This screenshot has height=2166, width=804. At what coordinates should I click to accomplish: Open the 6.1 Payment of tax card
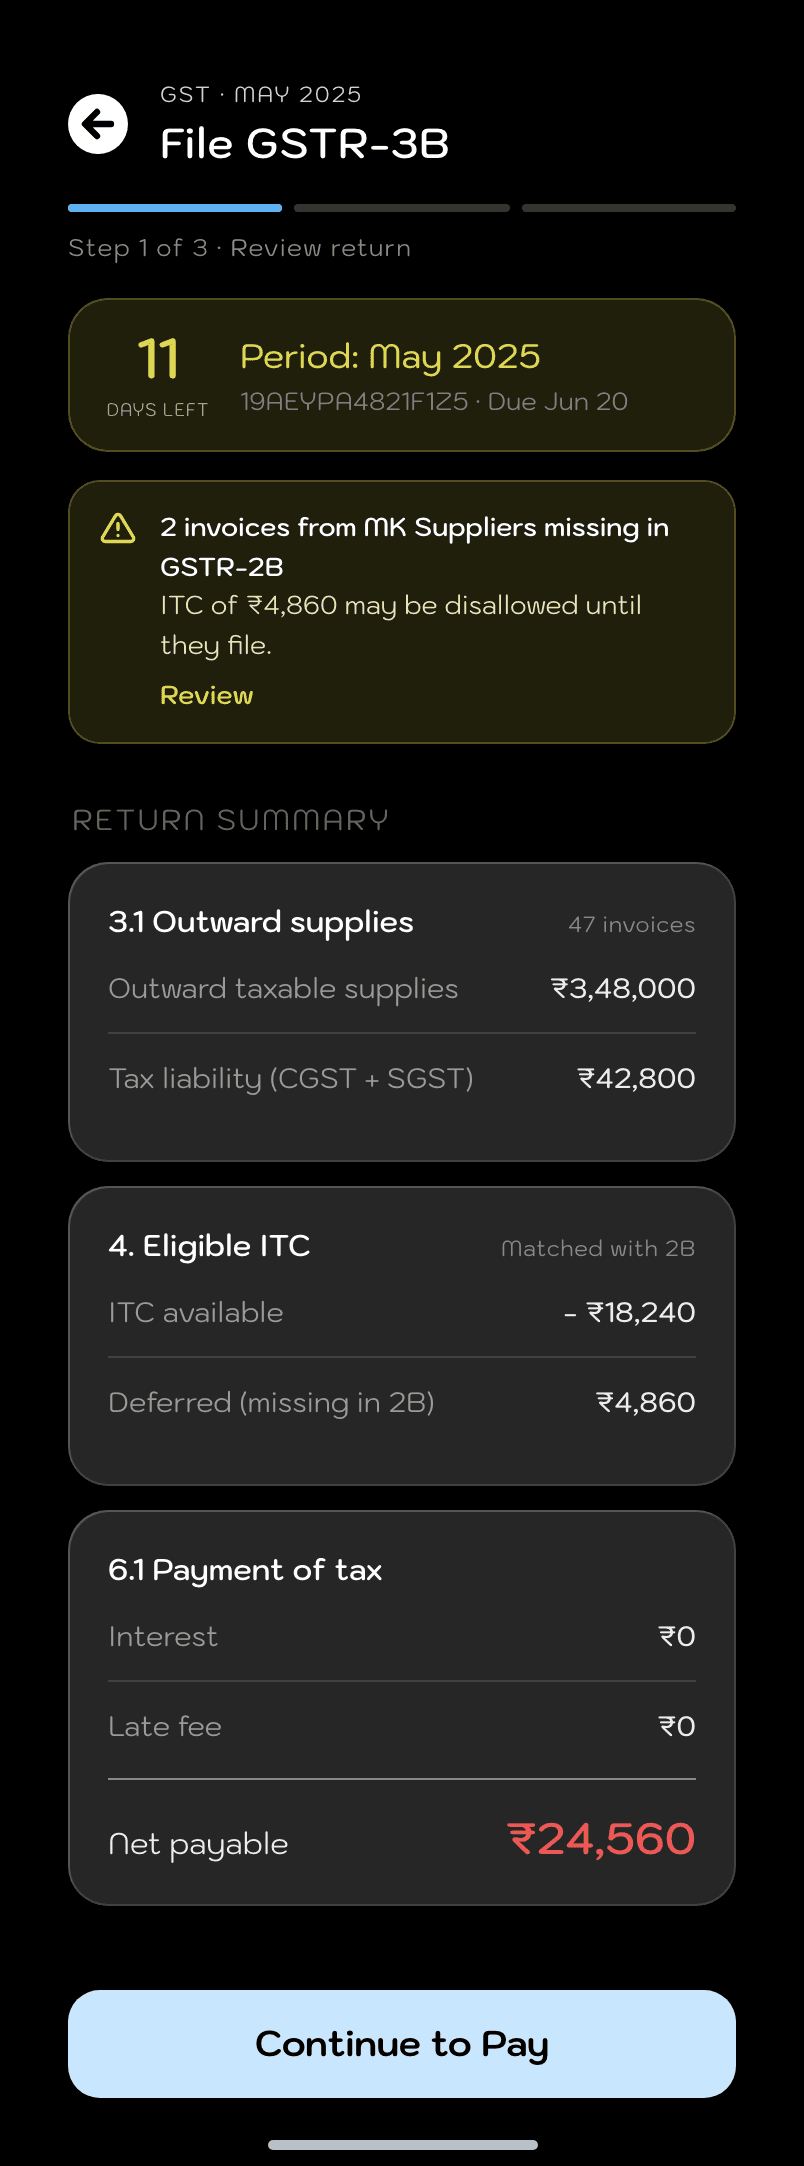[402, 1708]
